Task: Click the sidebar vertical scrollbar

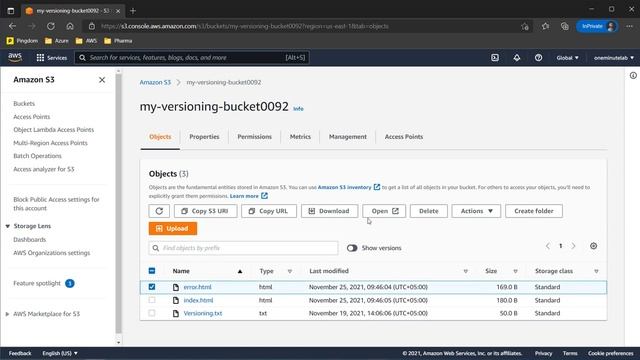Action: point(118,204)
